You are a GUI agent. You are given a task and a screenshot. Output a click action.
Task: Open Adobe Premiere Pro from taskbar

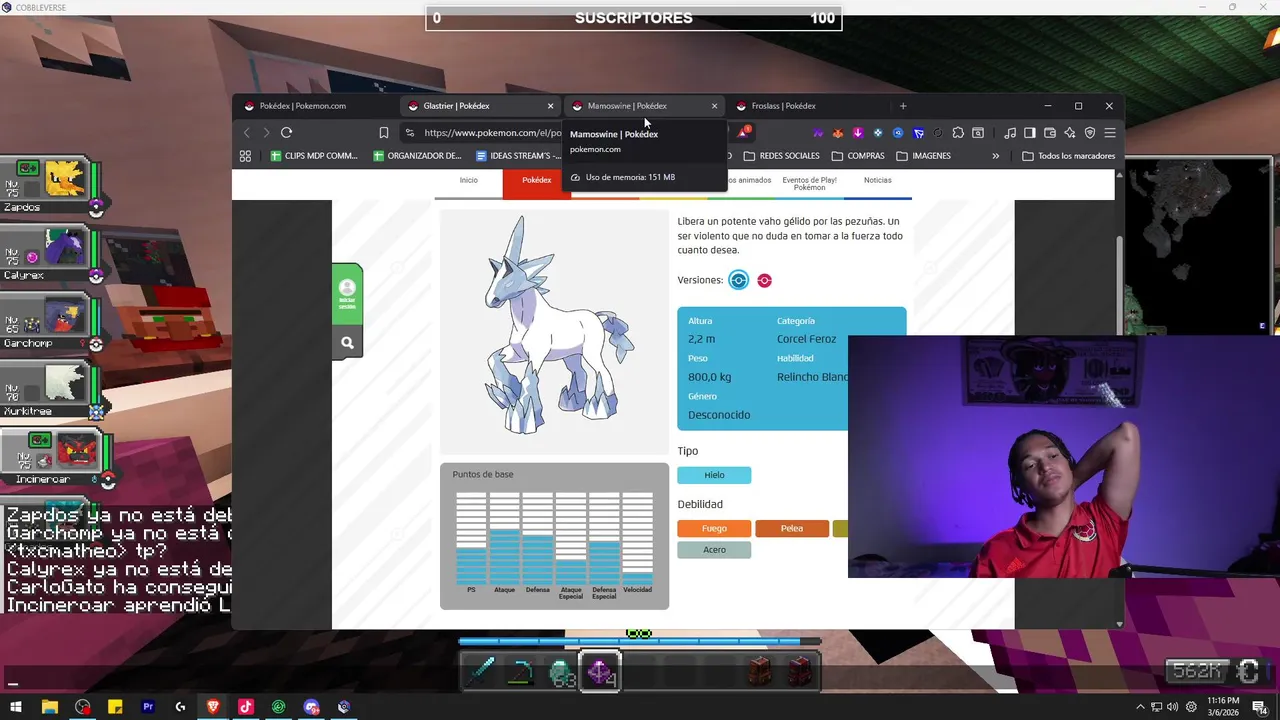(x=148, y=707)
